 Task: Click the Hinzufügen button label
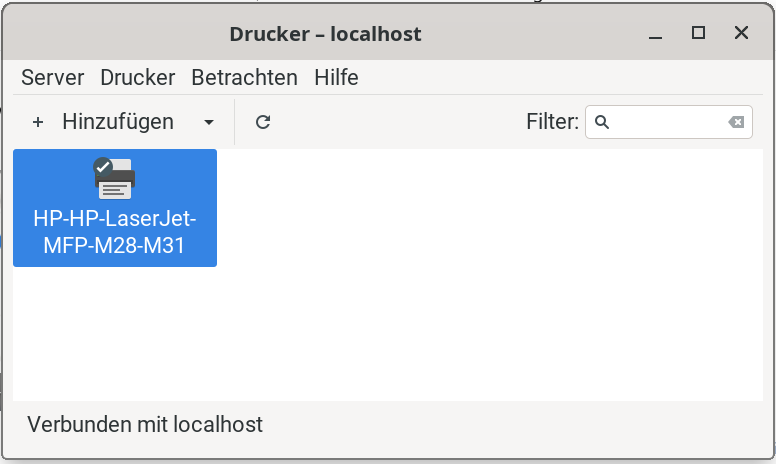(118, 122)
